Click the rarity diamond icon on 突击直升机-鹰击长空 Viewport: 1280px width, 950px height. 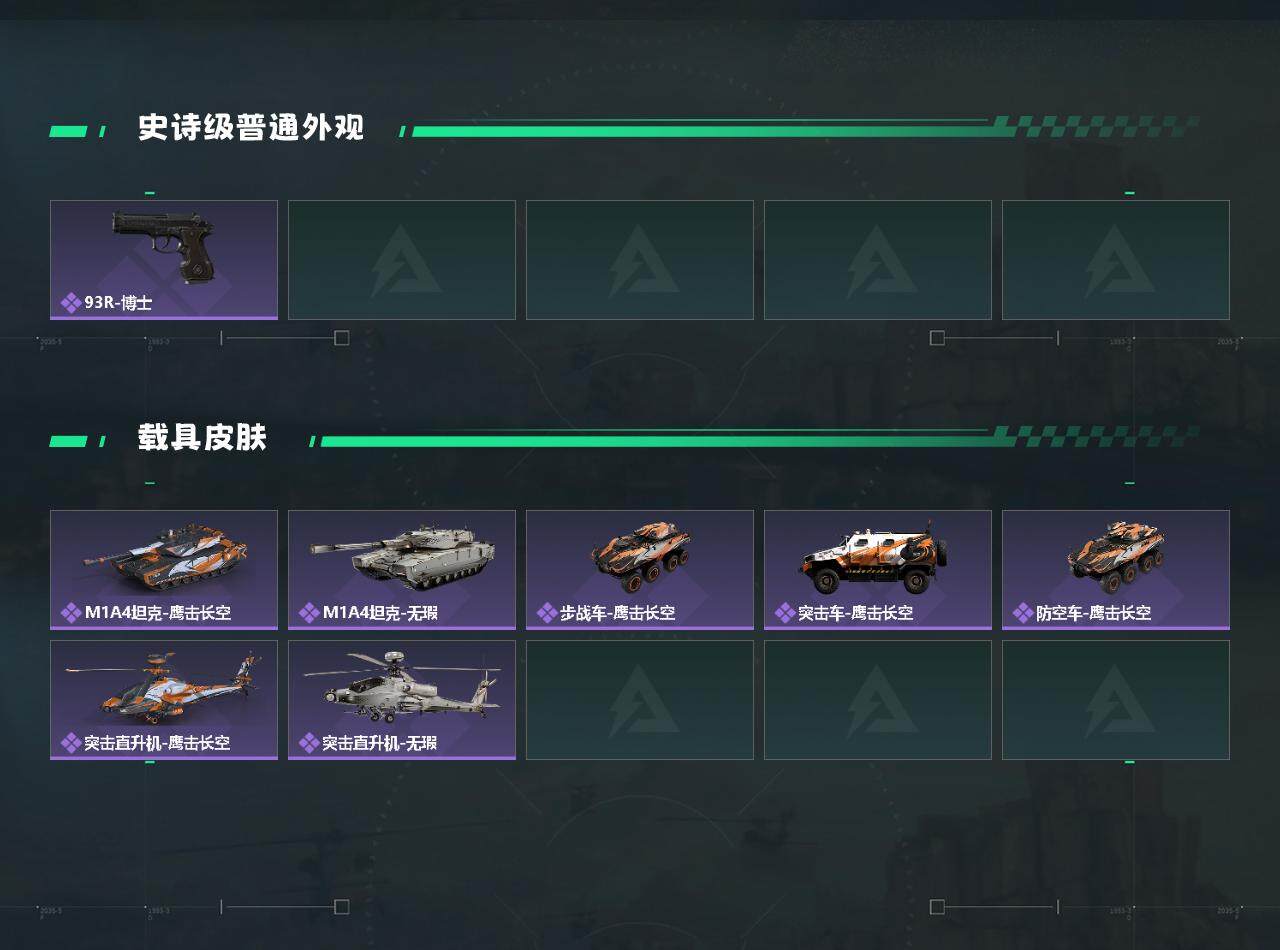coord(71,742)
